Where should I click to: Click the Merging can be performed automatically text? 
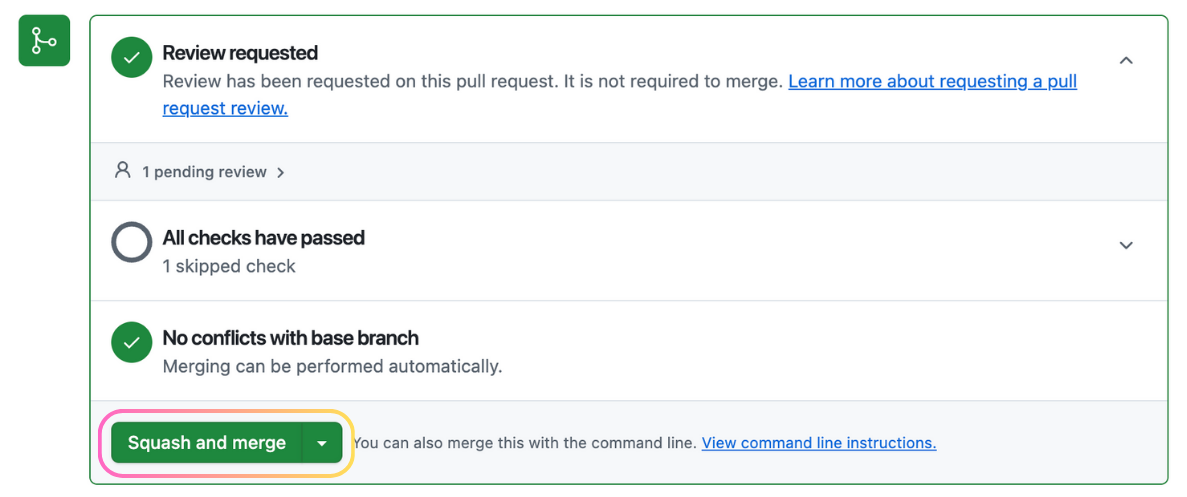(x=332, y=366)
